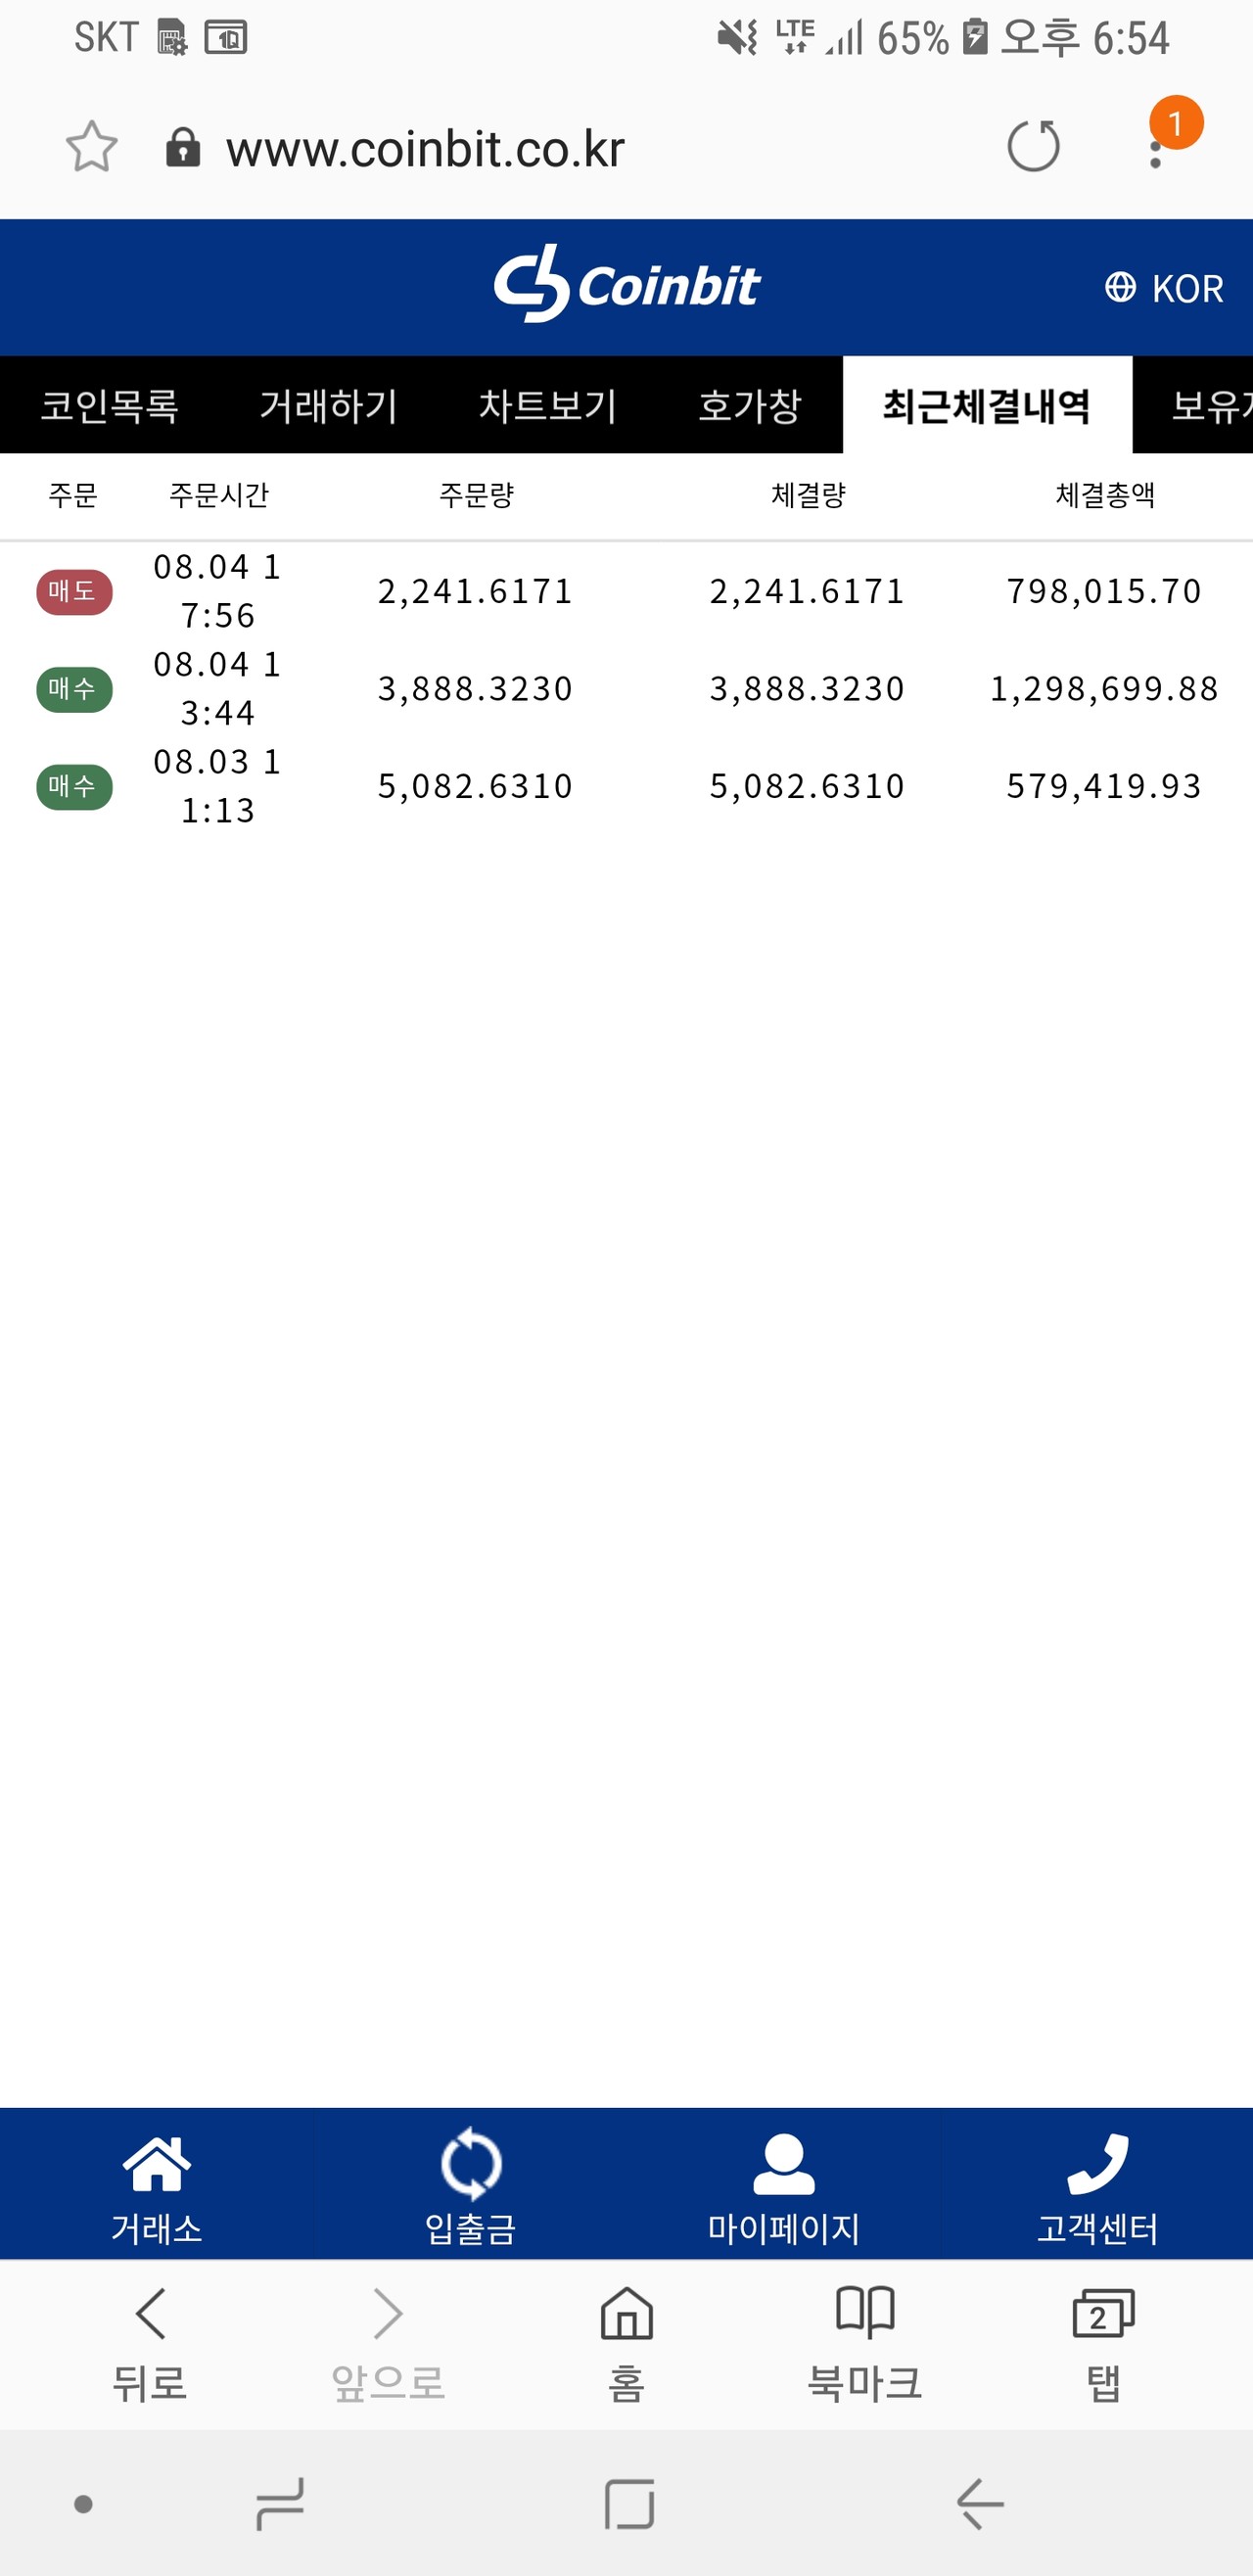Open the 북마크 bookmarks list
Image resolution: width=1253 pixels, height=2576 pixels.
pyautogui.click(x=865, y=2343)
